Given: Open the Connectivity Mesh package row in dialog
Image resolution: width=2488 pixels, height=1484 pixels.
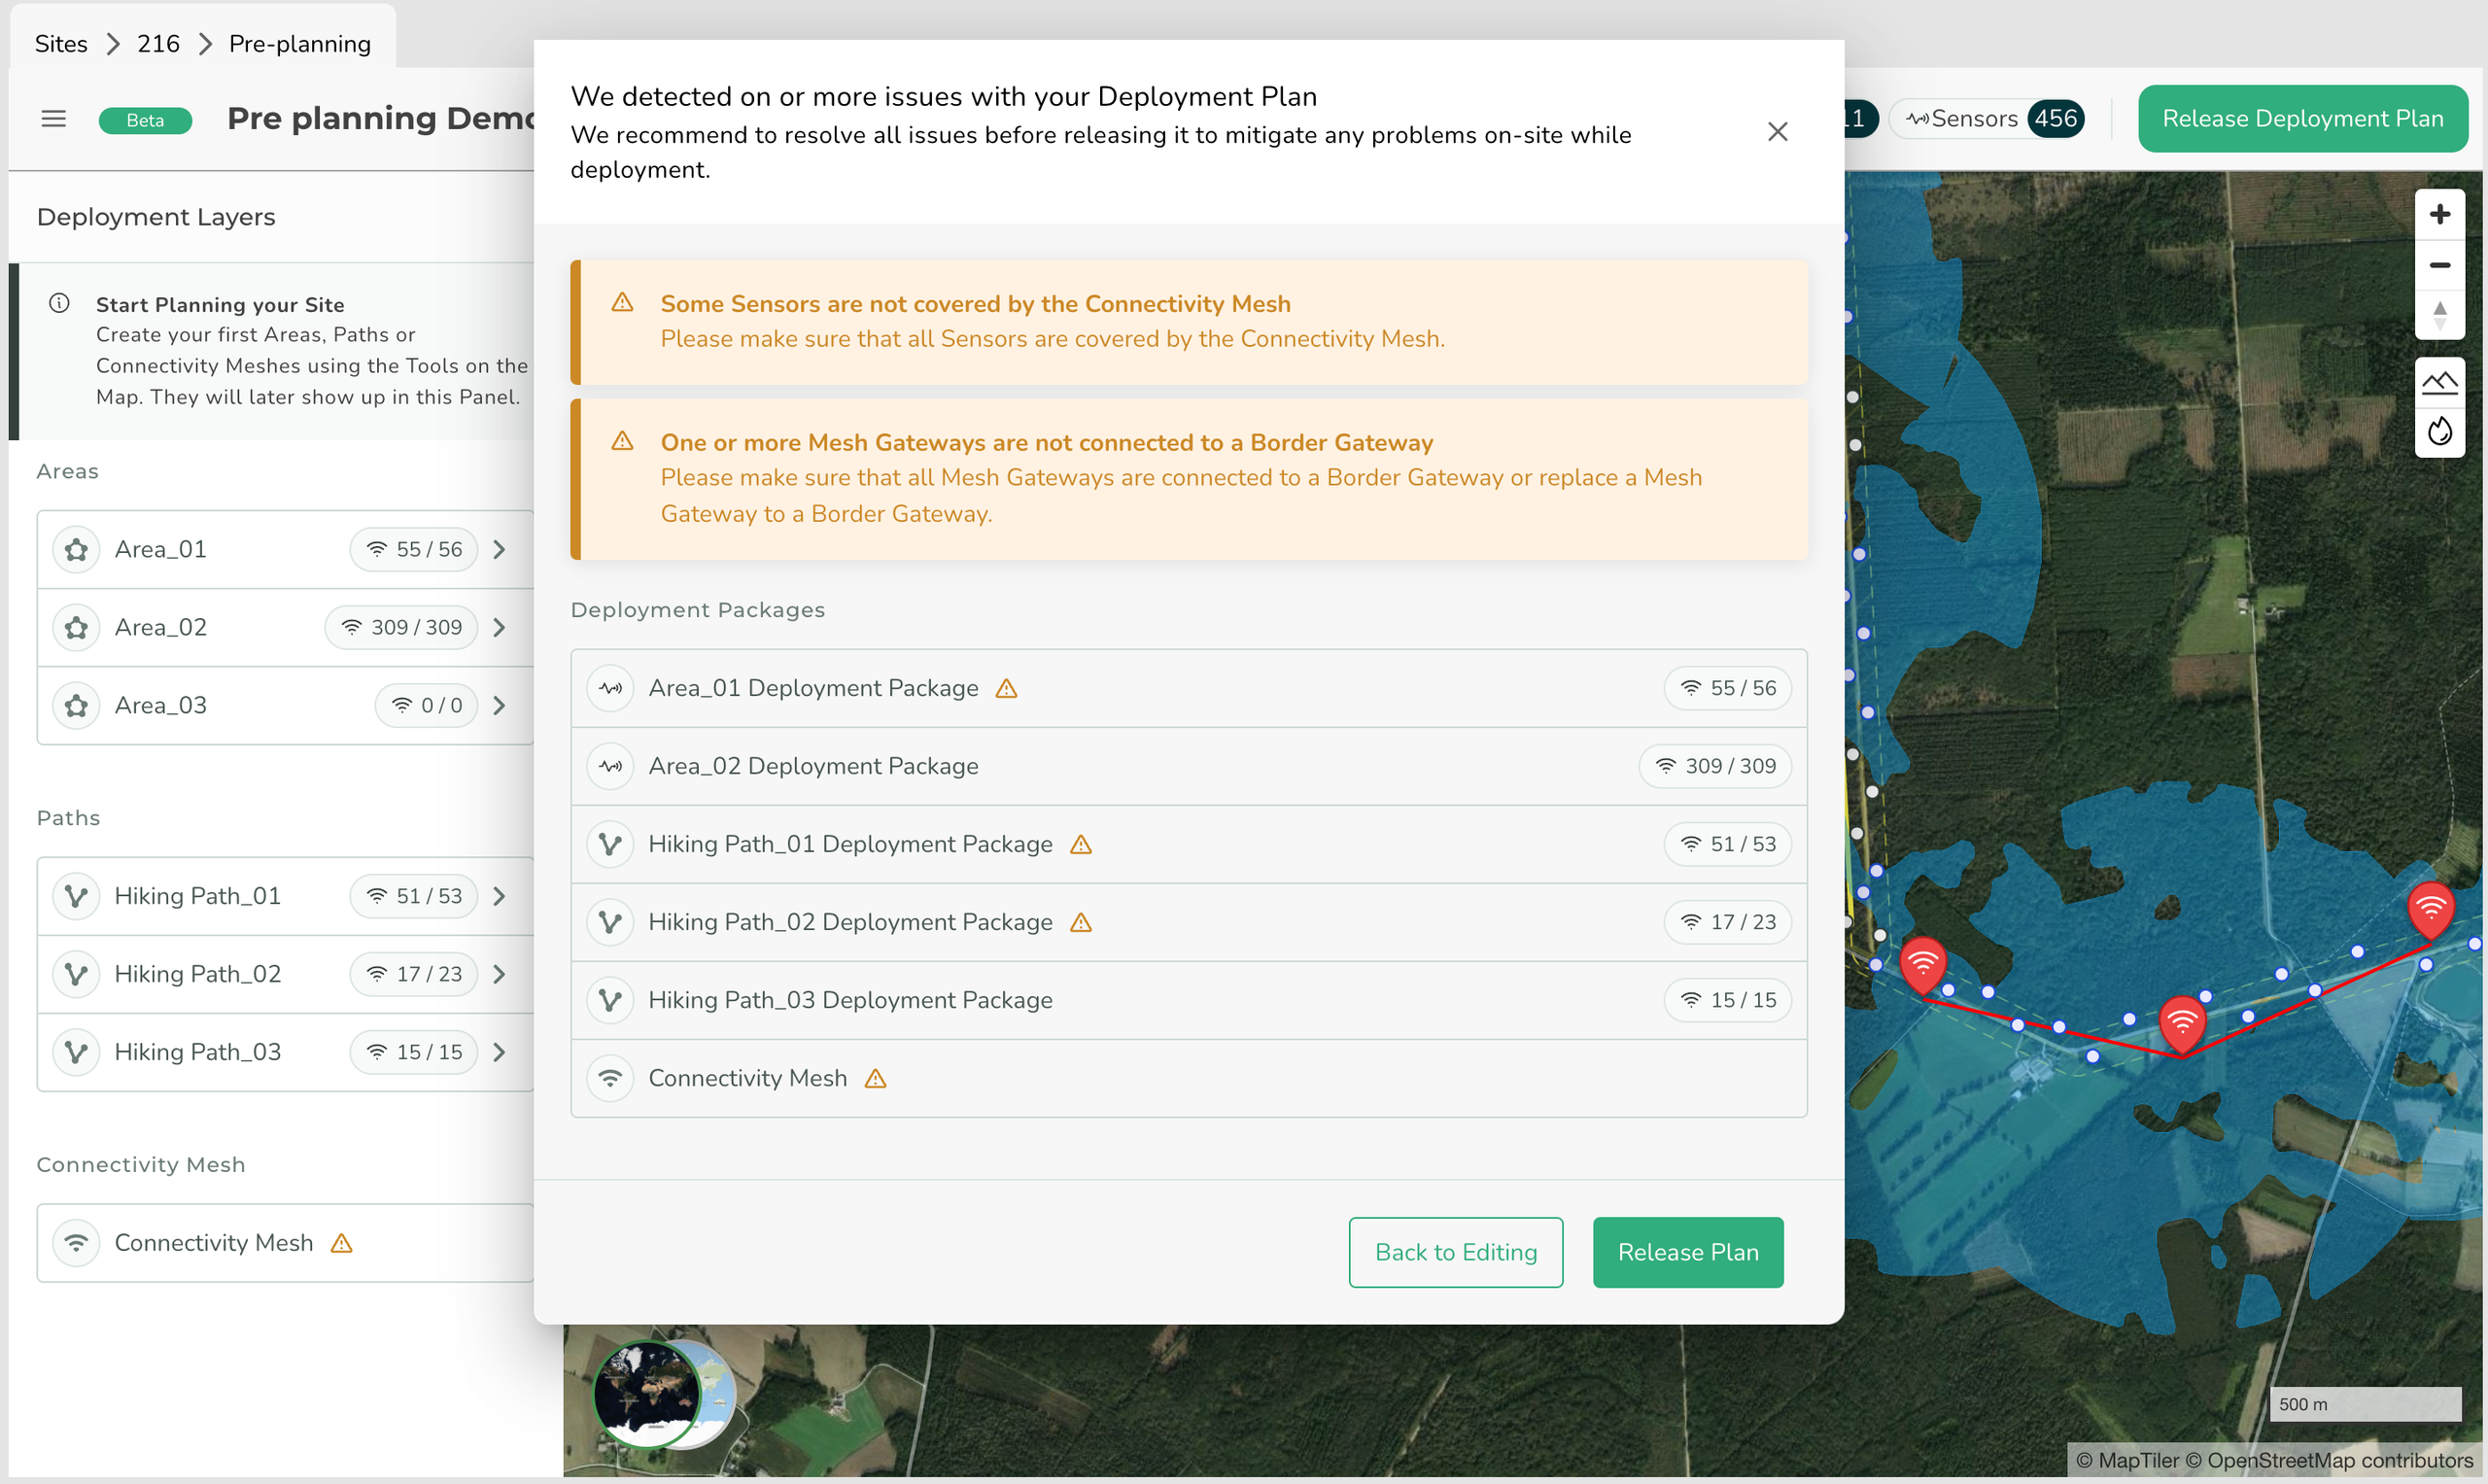Looking at the screenshot, I should point(1188,1078).
